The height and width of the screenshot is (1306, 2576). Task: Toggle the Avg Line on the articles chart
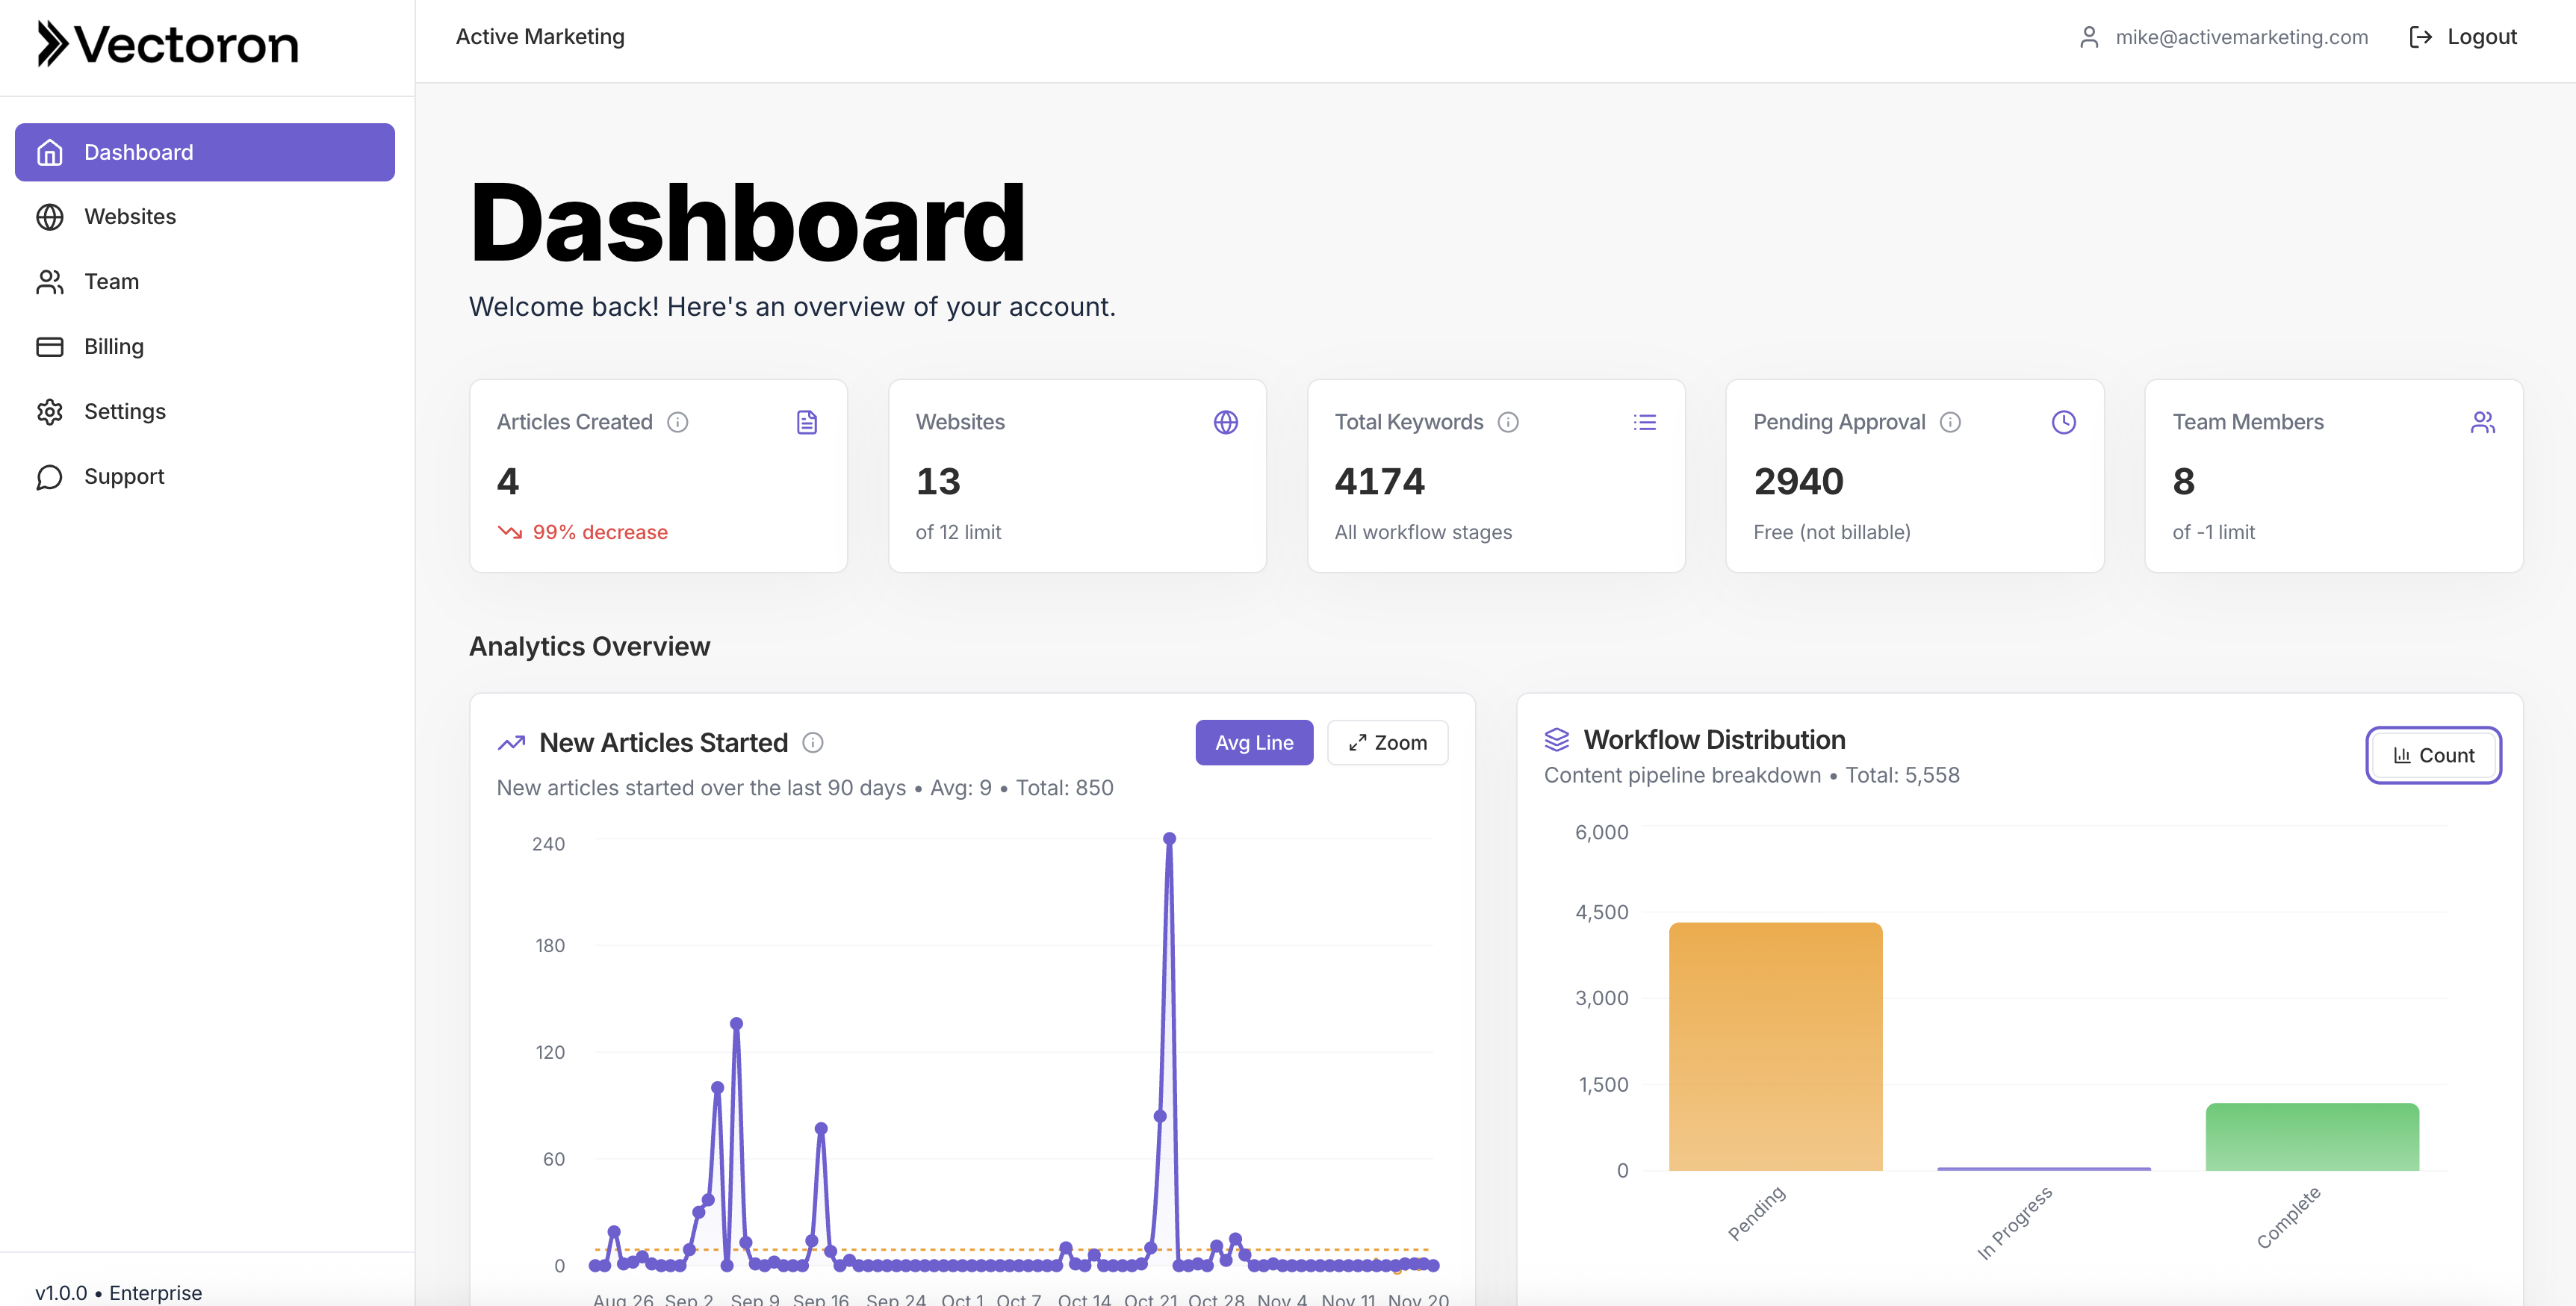(x=1254, y=742)
